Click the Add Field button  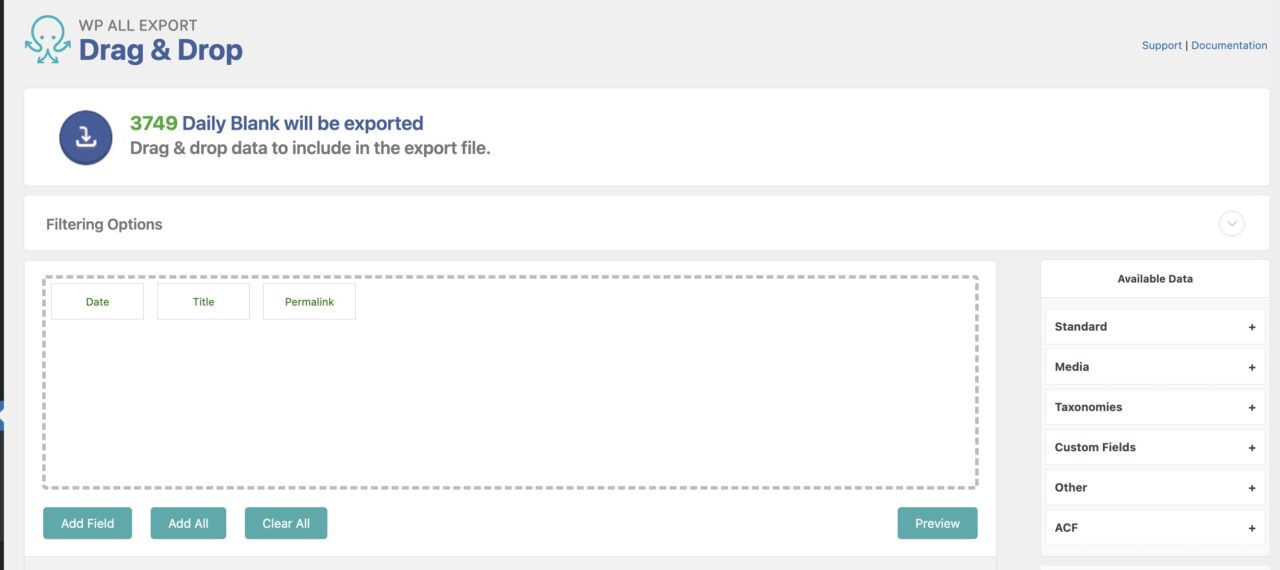88,523
